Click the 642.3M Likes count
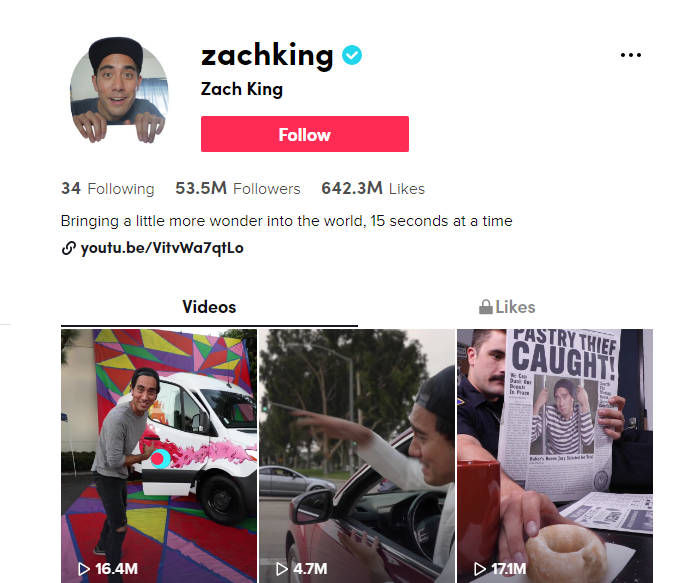 pyautogui.click(x=373, y=188)
